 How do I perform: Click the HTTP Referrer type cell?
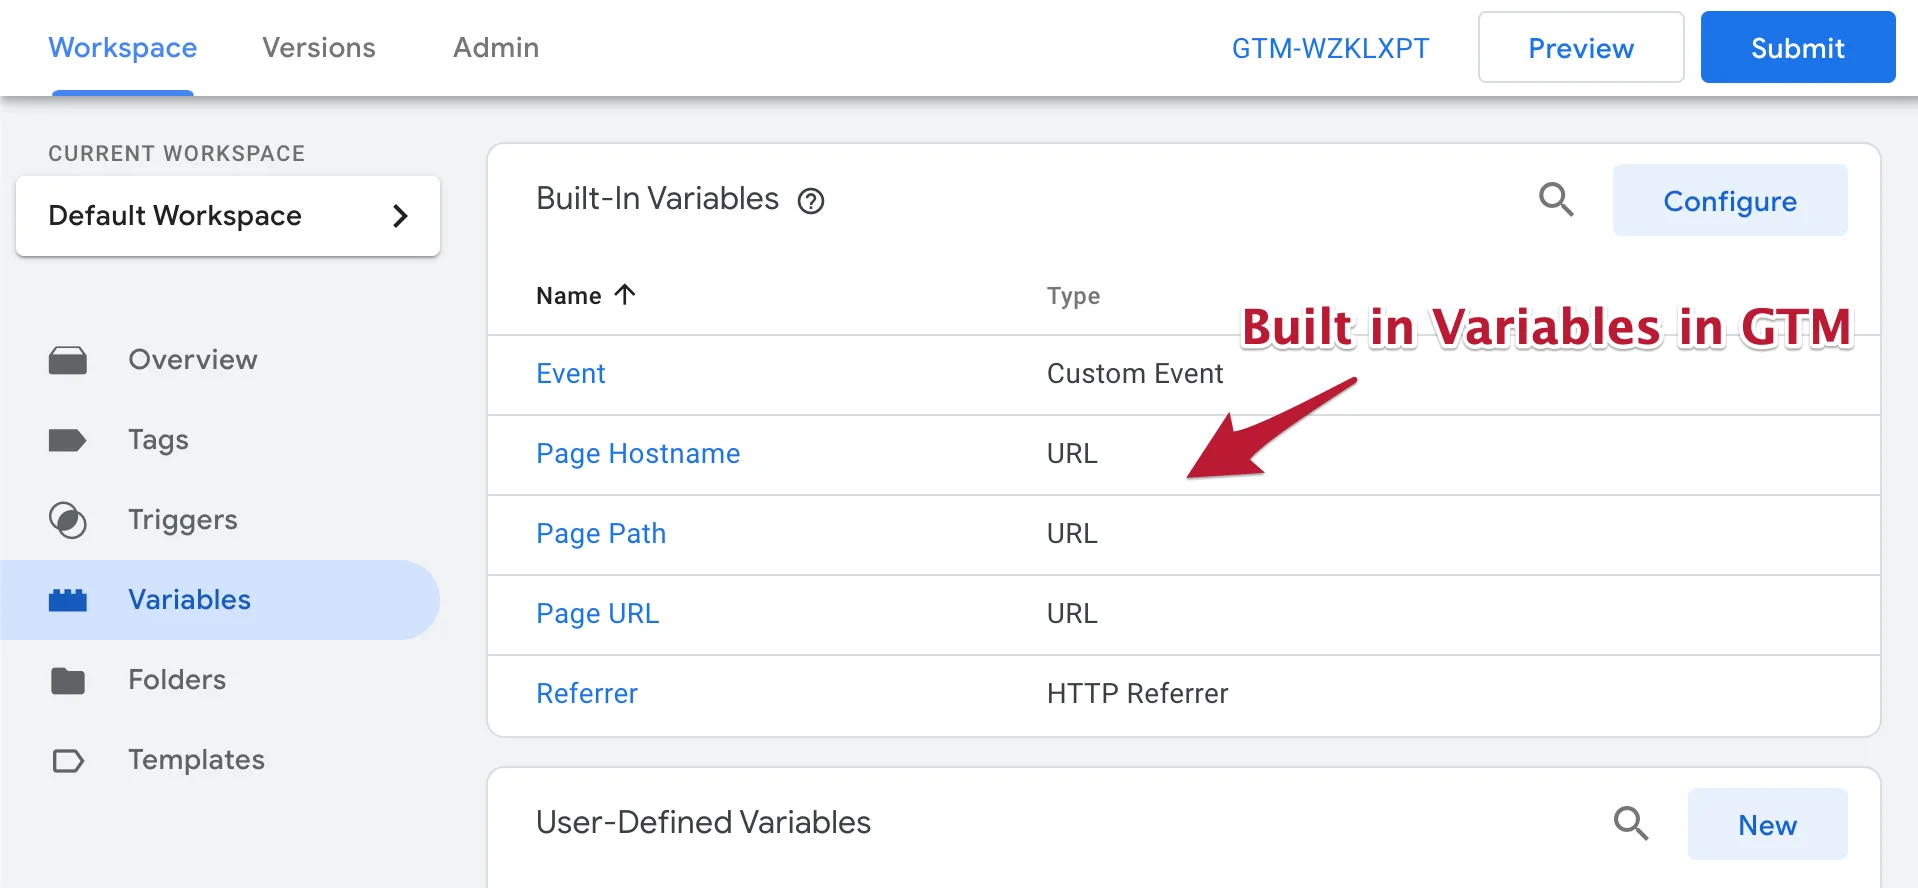[x=1138, y=693]
